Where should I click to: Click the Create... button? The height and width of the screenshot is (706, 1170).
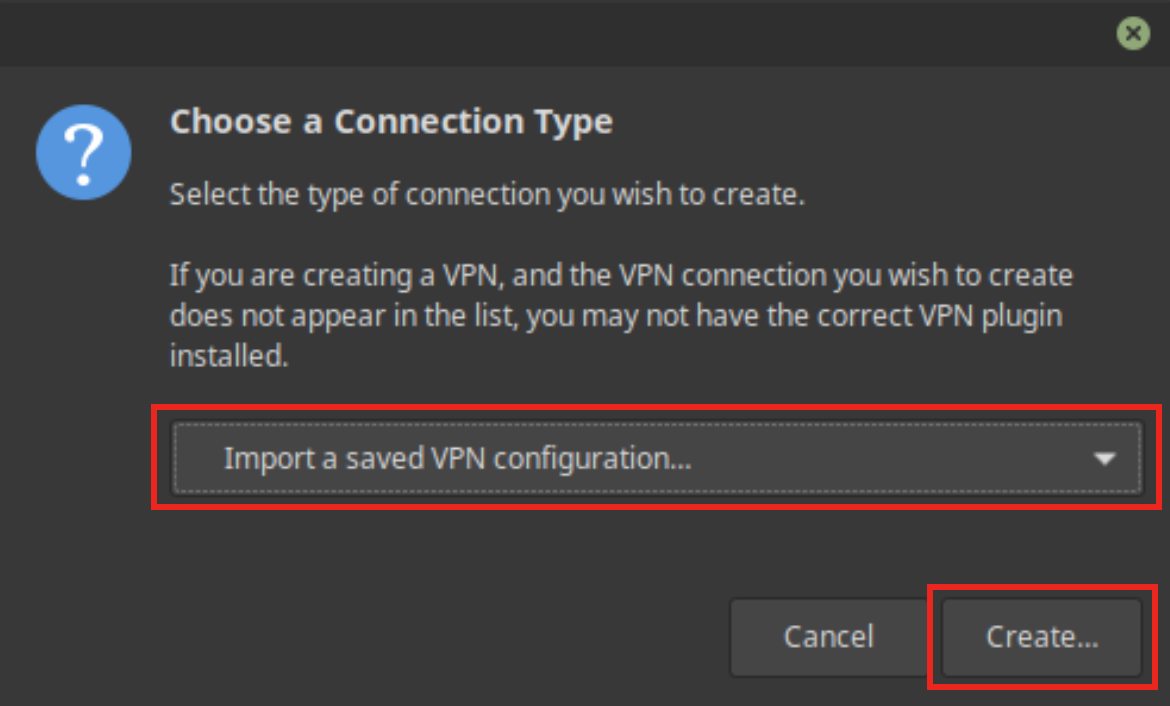1041,637
